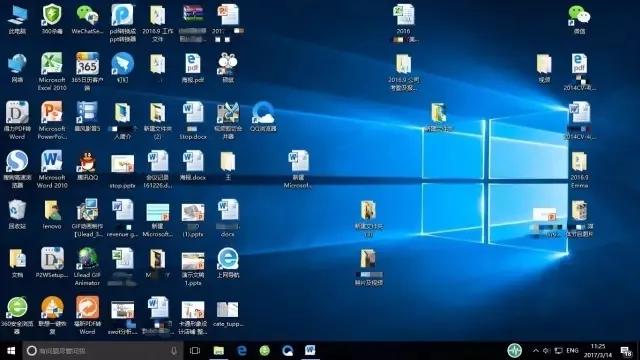Select the 2016.9 Emma folder
The width and height of the screenshot is (640, 360).
[579, 169]
